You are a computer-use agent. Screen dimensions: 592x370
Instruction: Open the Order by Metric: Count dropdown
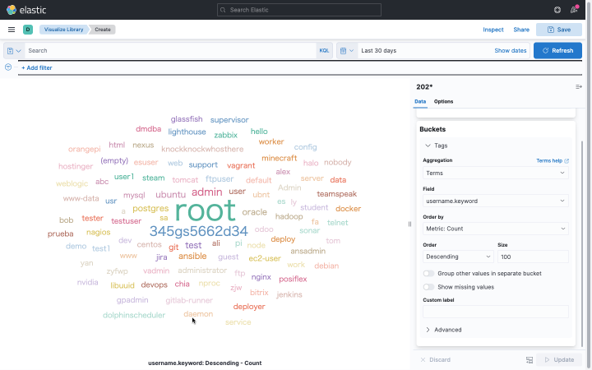[495, 228]
